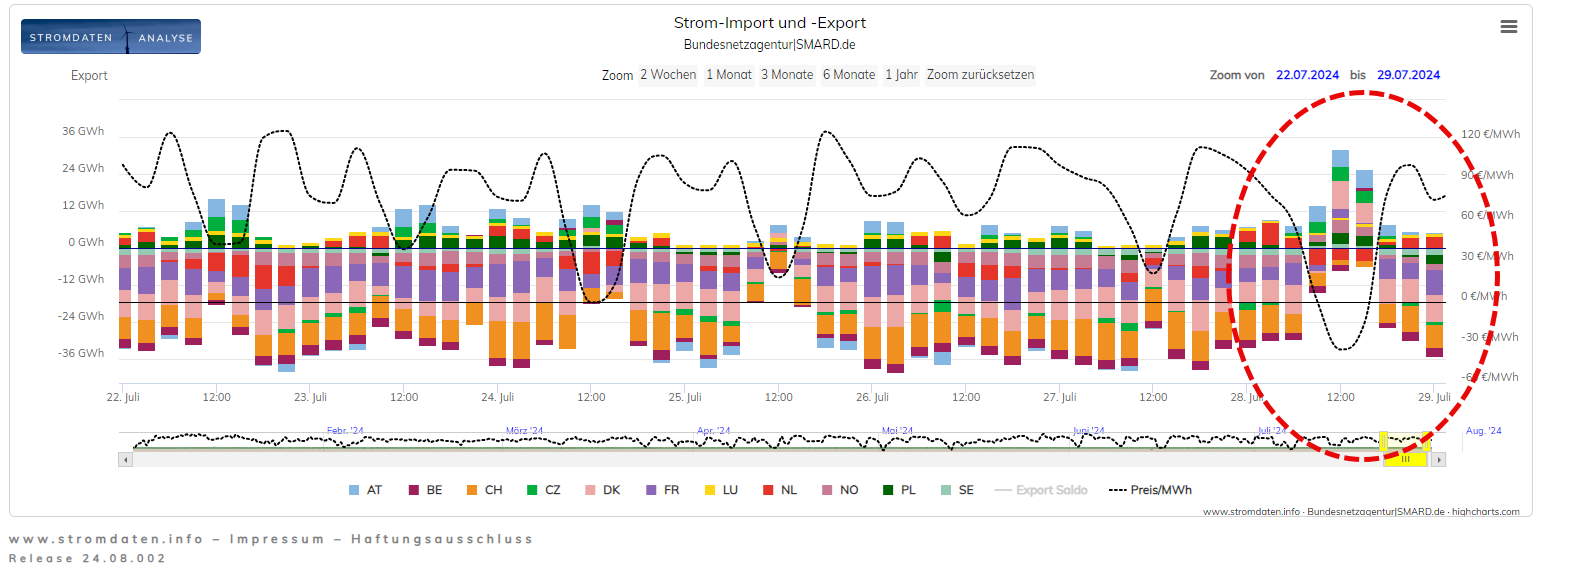Open the Impressum link

pos(277,539)
